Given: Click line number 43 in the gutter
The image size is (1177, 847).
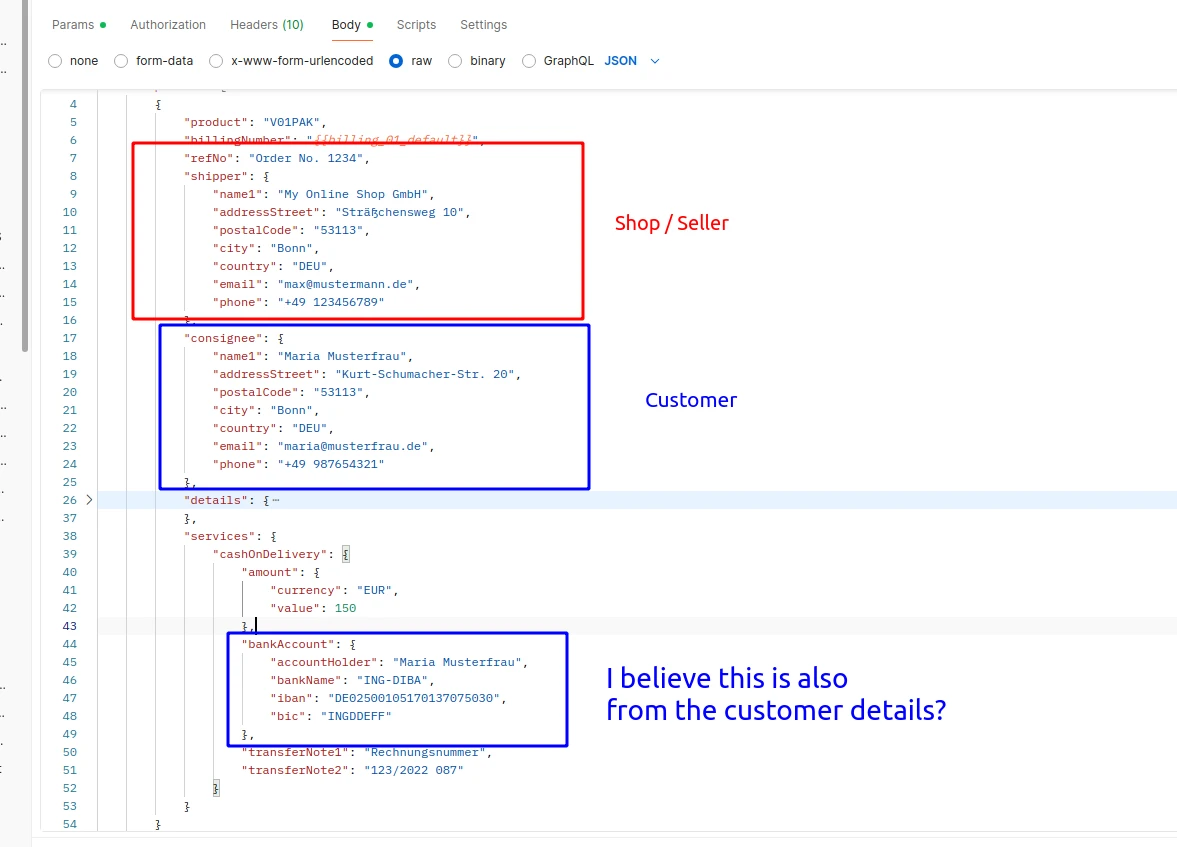Looking at the screenshot, I should (x=69, y=626).
